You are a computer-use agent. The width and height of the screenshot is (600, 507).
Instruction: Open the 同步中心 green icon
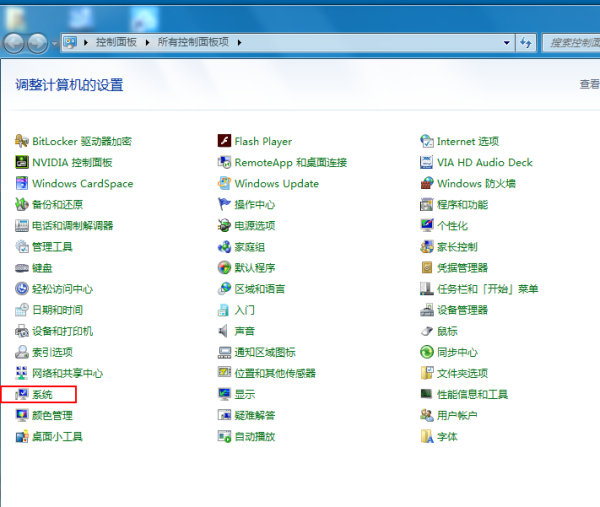[x=427, y=352]
